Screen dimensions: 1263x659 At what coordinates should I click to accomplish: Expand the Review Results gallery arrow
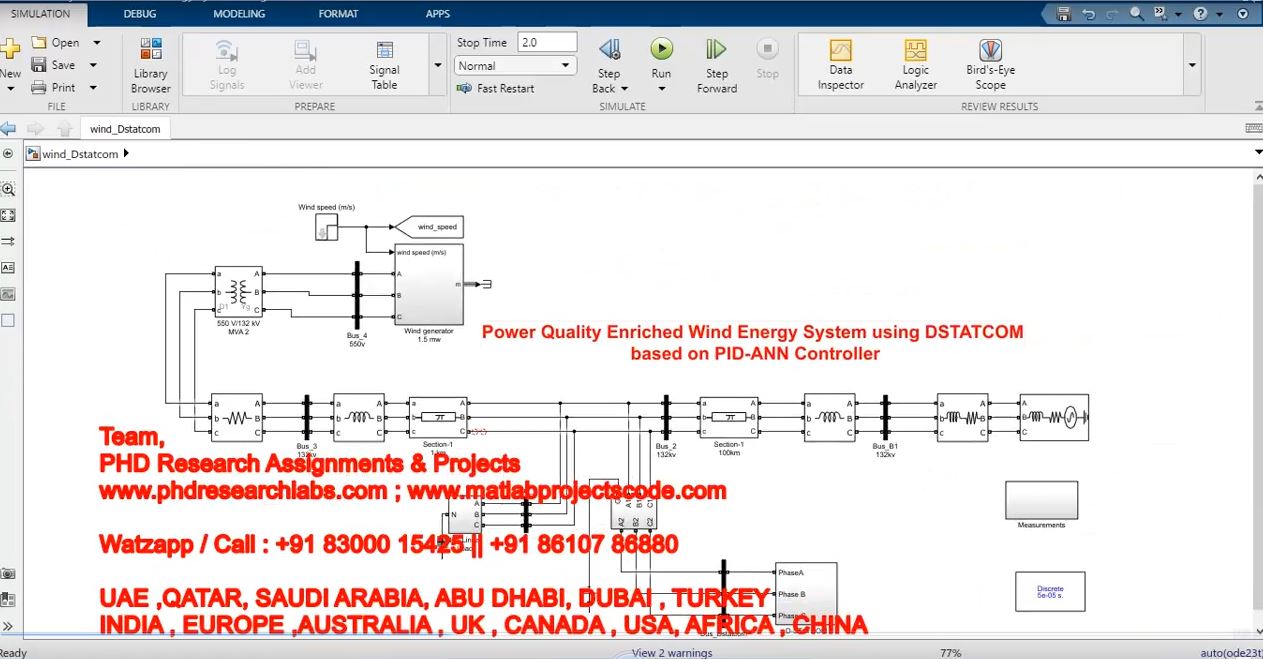point(1191,66)
